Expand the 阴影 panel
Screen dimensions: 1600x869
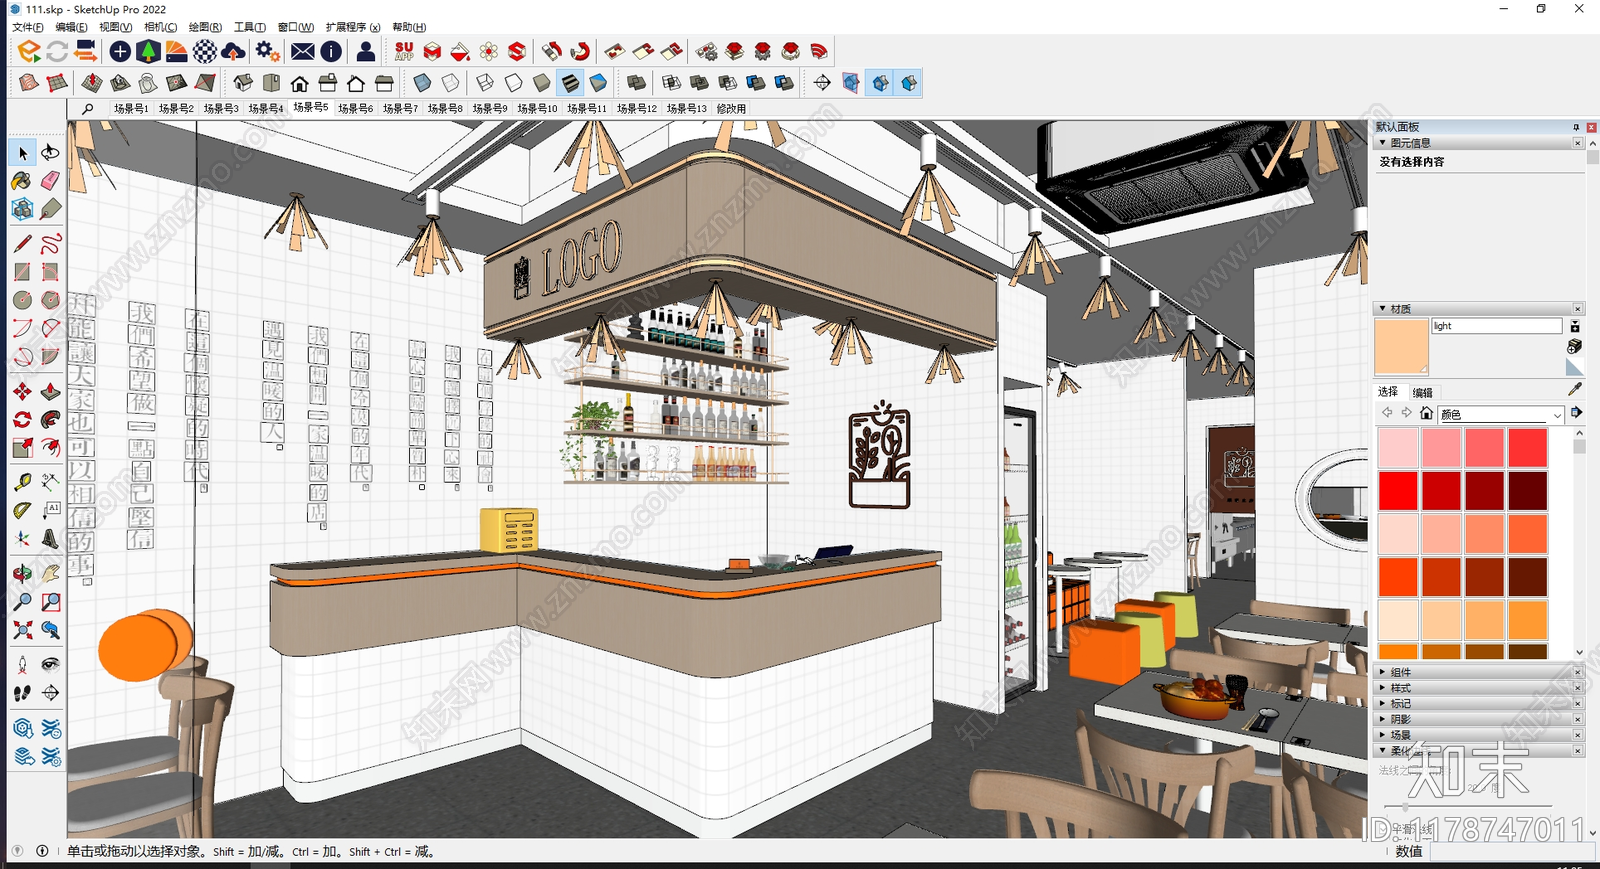click(1383, 719)
